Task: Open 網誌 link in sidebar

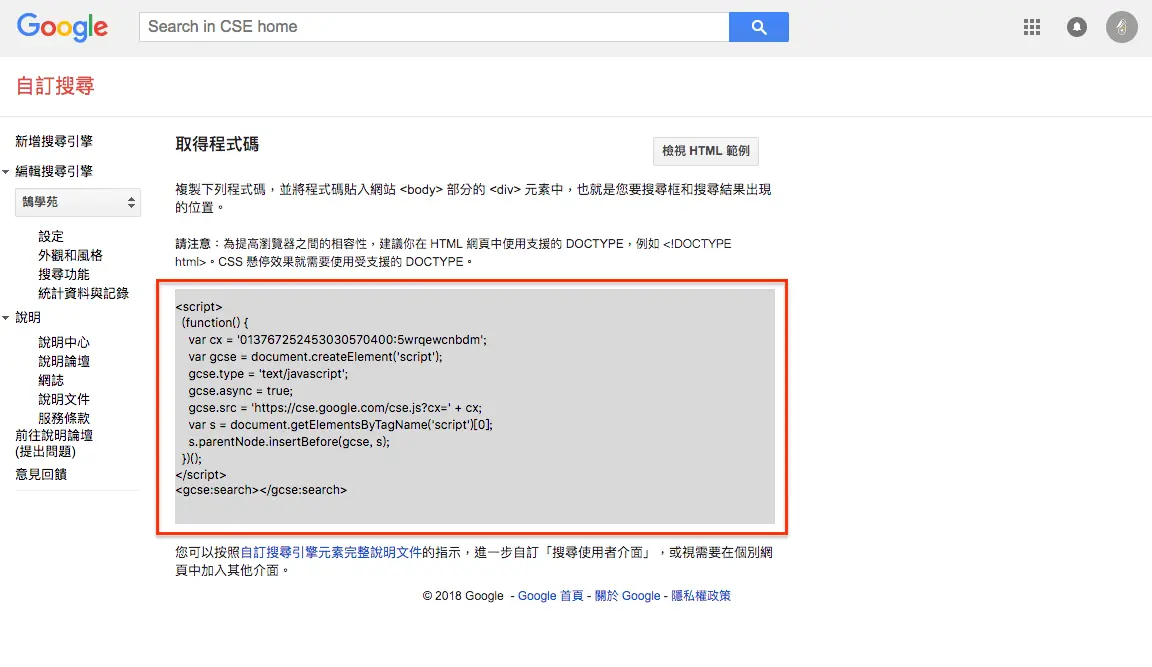Action: pos(51,381)
